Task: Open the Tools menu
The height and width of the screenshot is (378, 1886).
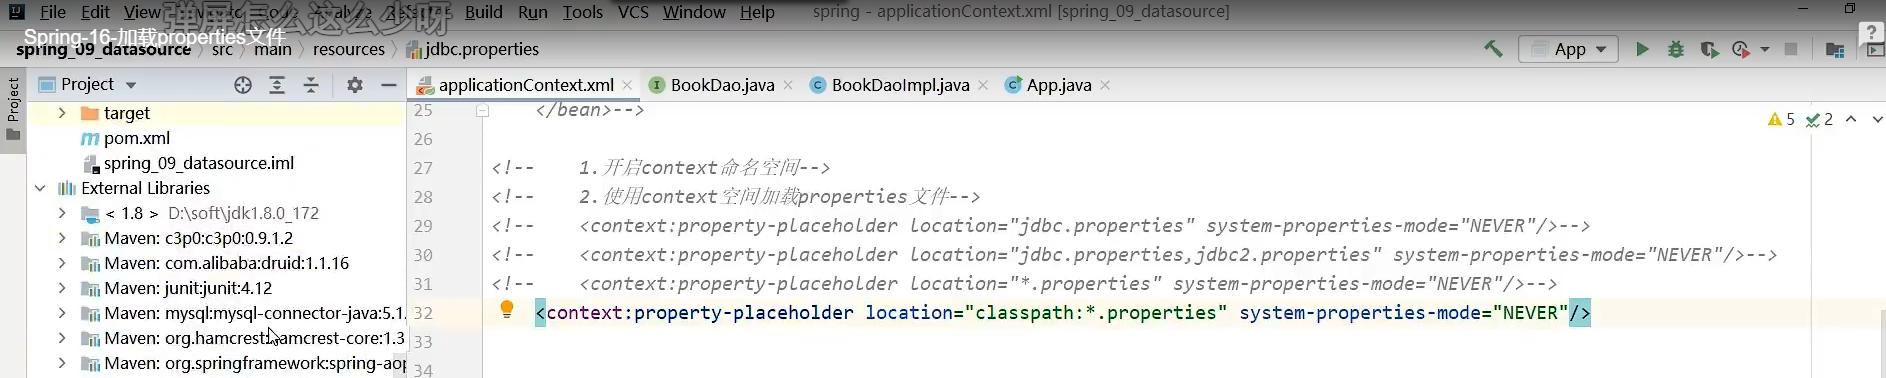Action: tap(582, 12)
